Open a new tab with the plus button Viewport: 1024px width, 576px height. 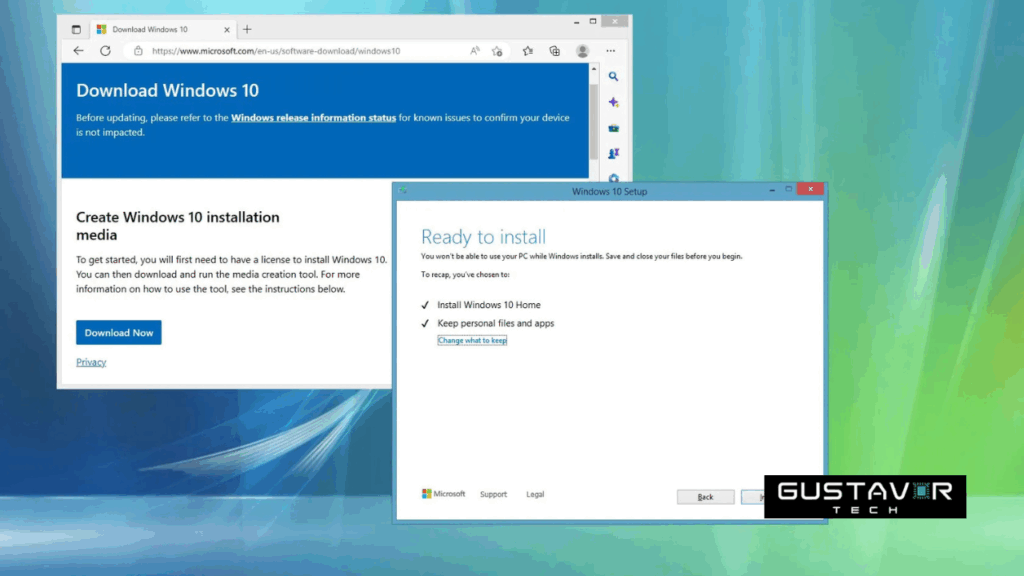[x=247, y=29]
